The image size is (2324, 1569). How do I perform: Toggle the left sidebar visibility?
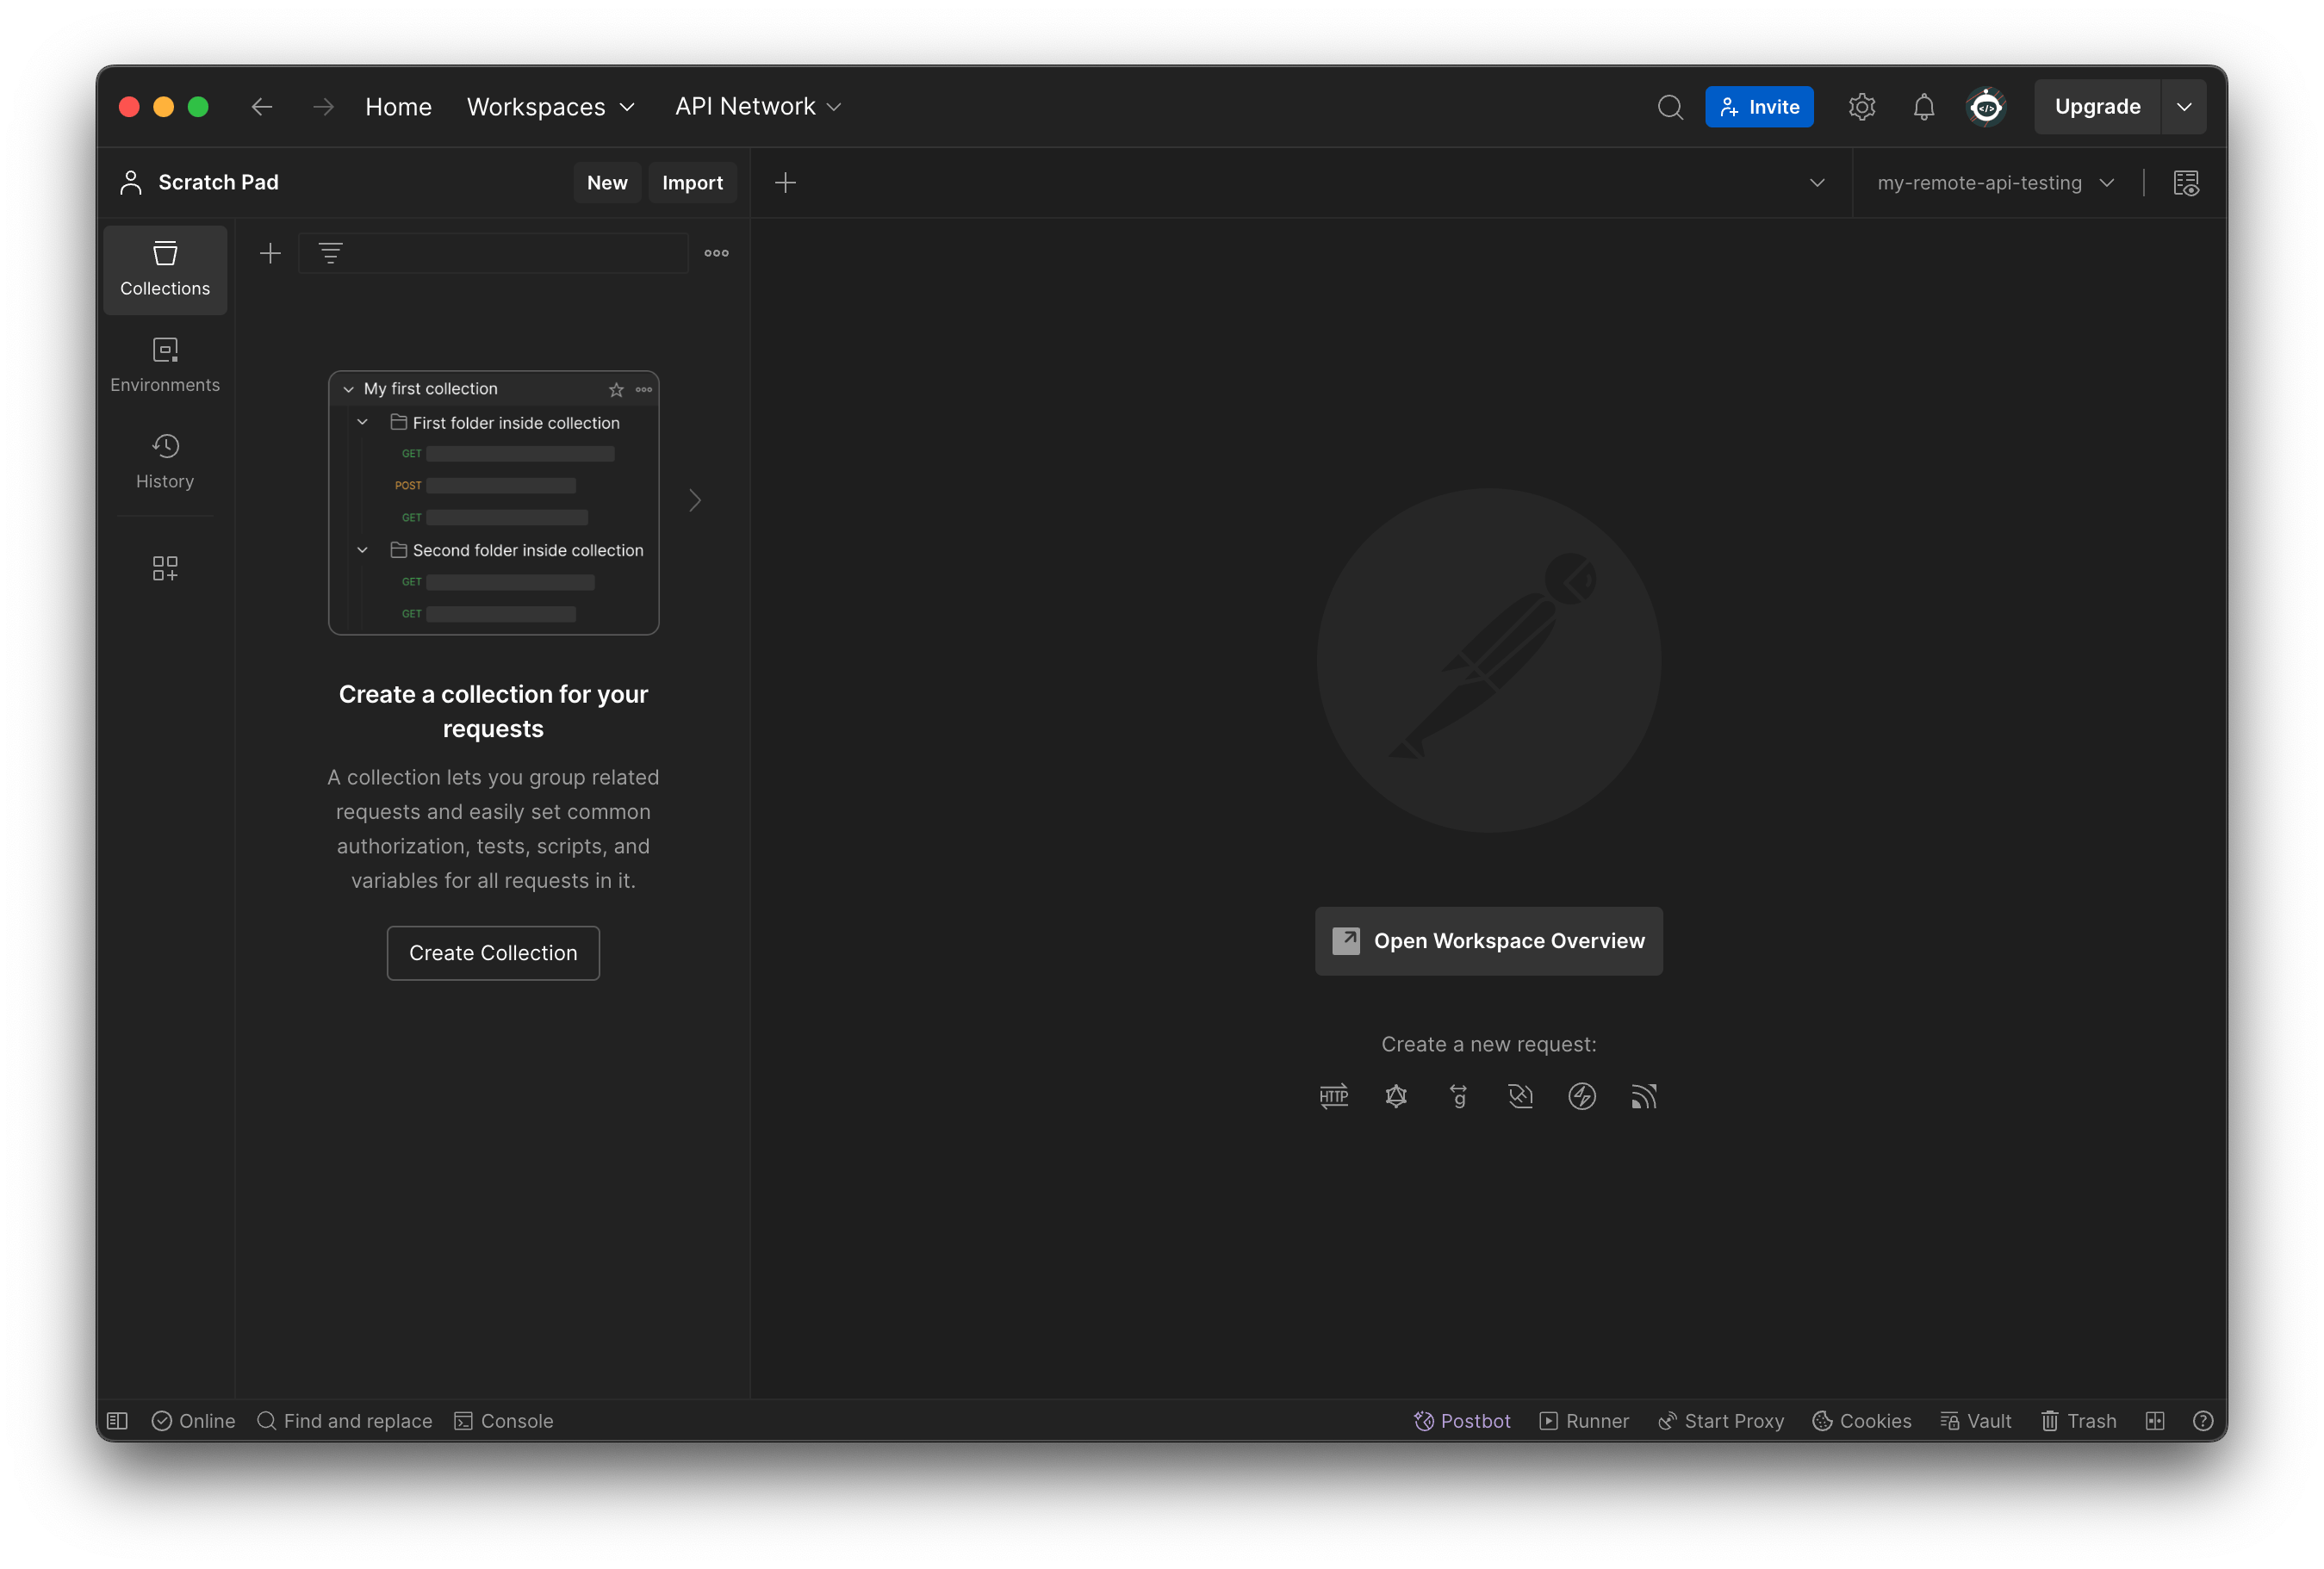point(117,1420)
